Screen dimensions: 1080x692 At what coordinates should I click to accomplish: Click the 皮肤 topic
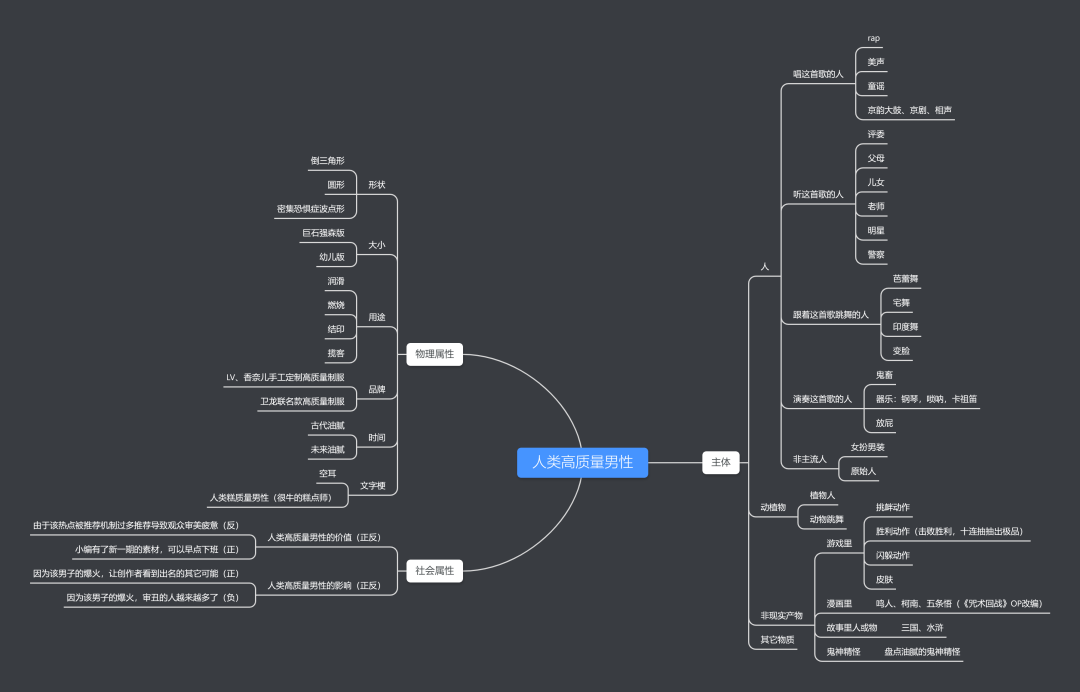pos(884,580)
